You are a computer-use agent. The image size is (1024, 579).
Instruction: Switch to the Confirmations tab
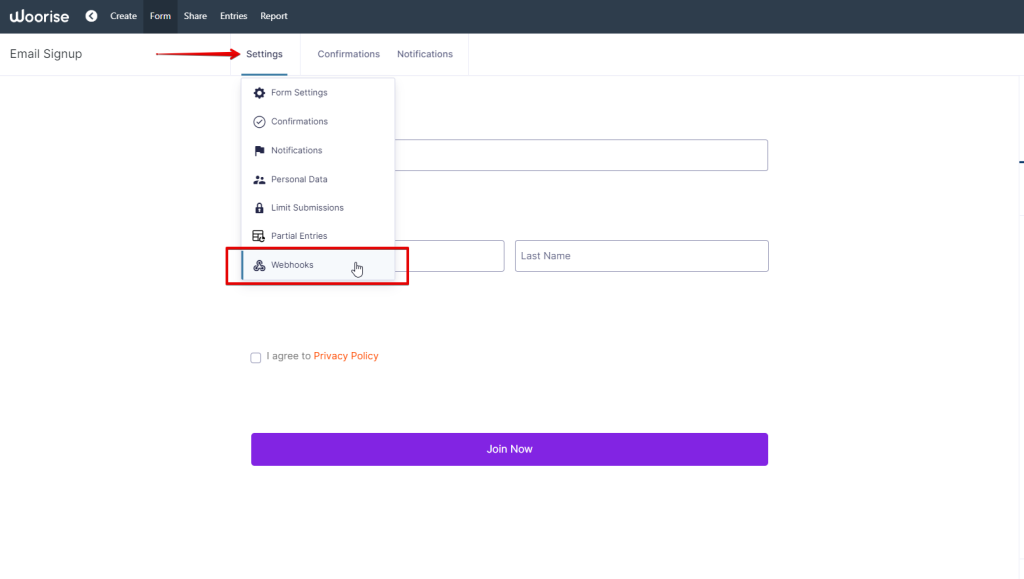point(348,54)
